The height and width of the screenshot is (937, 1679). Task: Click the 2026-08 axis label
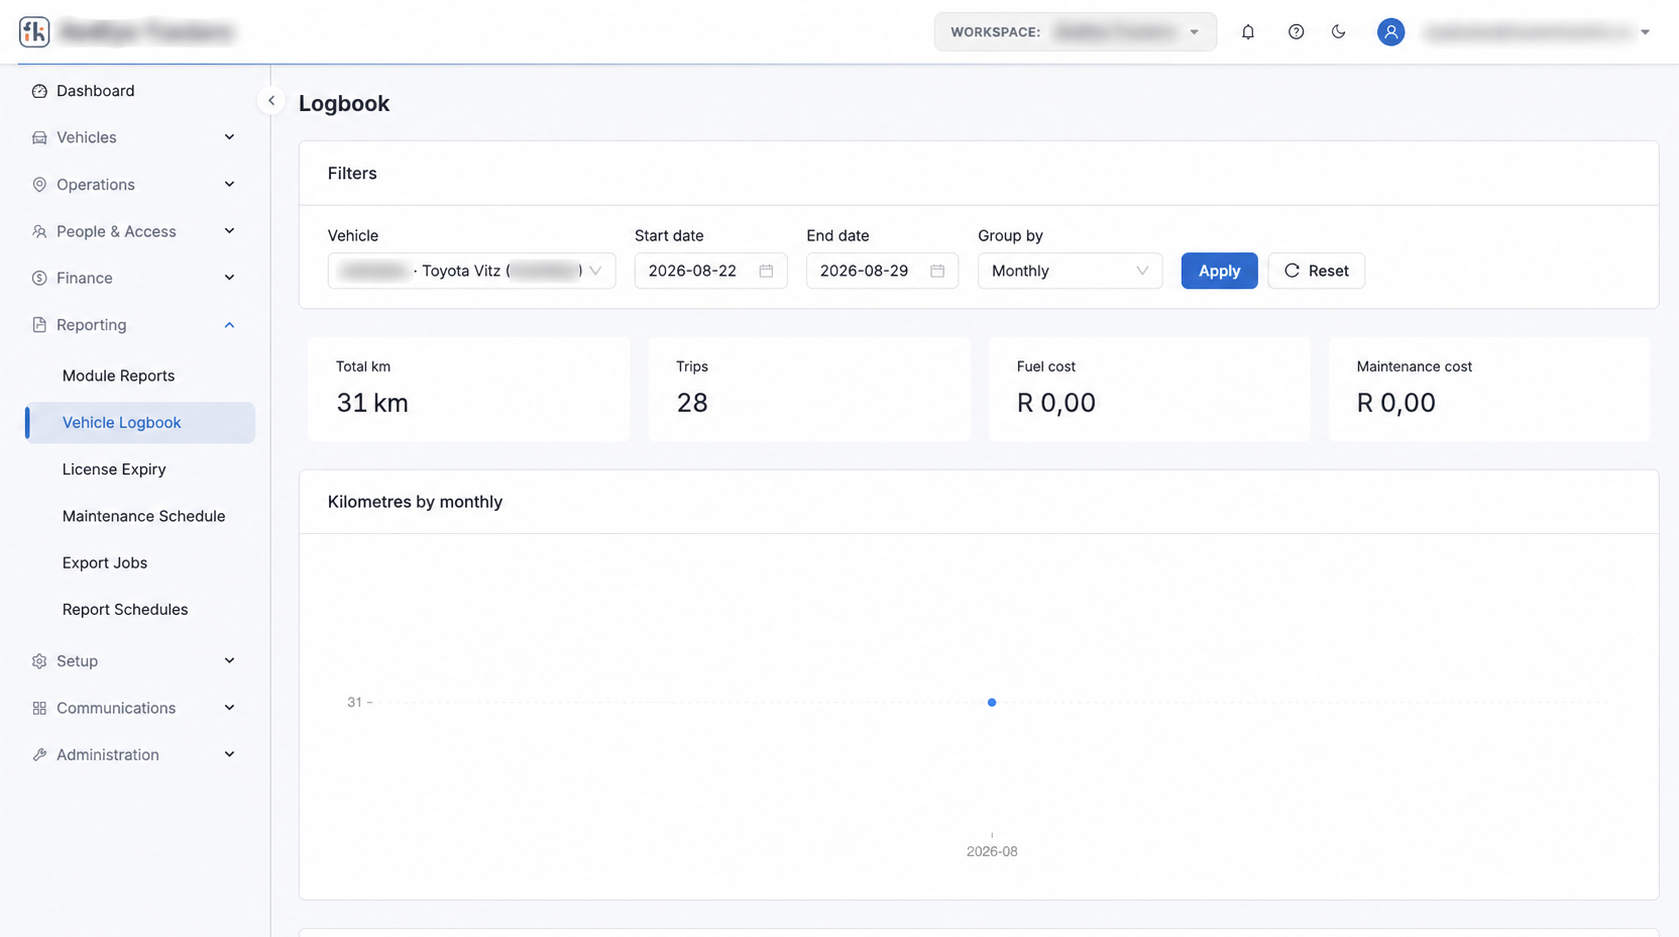pyautogui.click(x=992, y=852)
